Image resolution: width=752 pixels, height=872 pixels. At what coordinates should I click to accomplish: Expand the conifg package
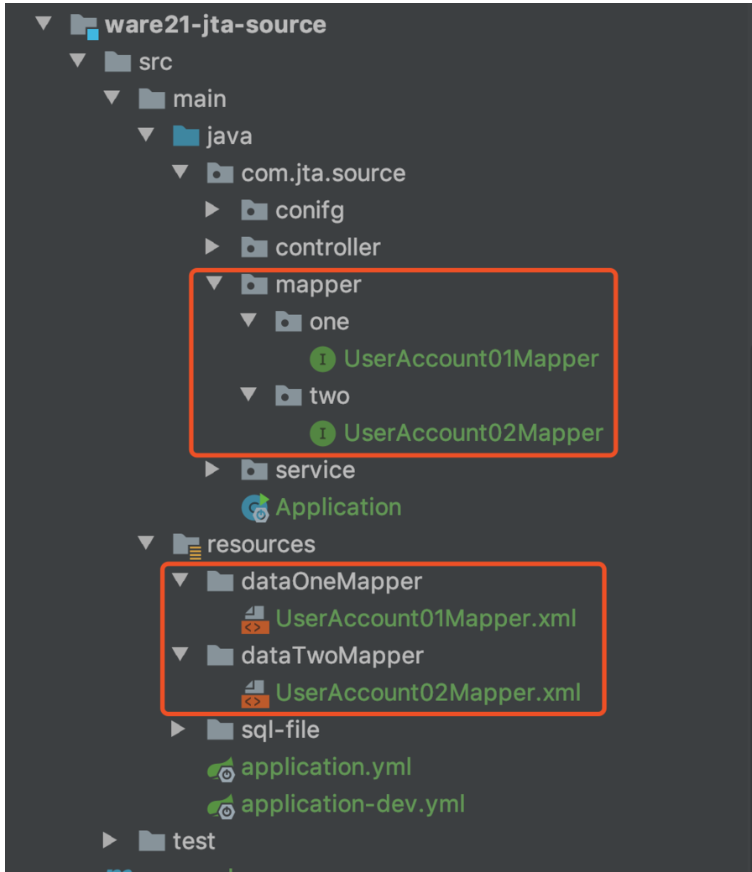213,210
